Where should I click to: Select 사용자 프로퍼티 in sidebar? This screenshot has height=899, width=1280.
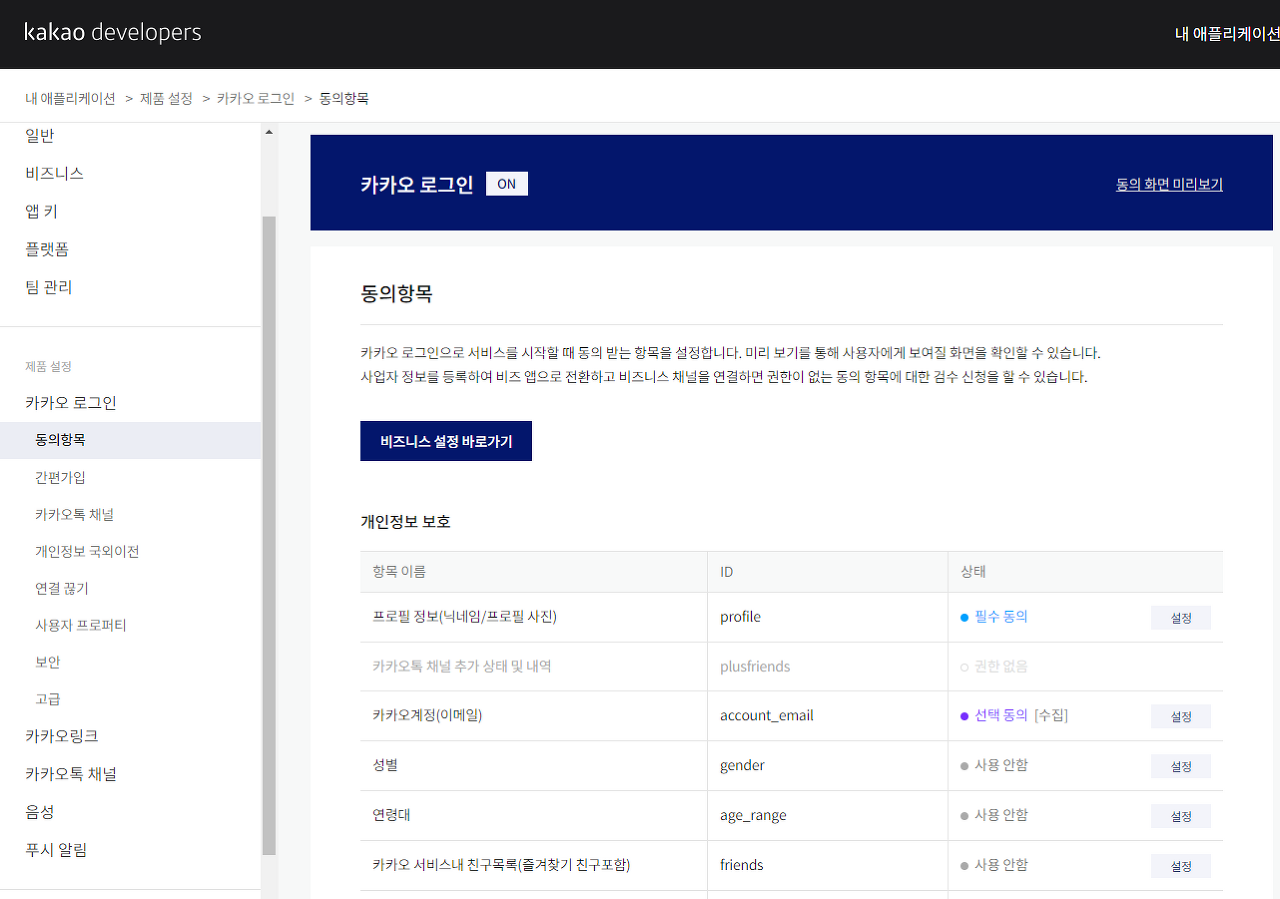81,625
